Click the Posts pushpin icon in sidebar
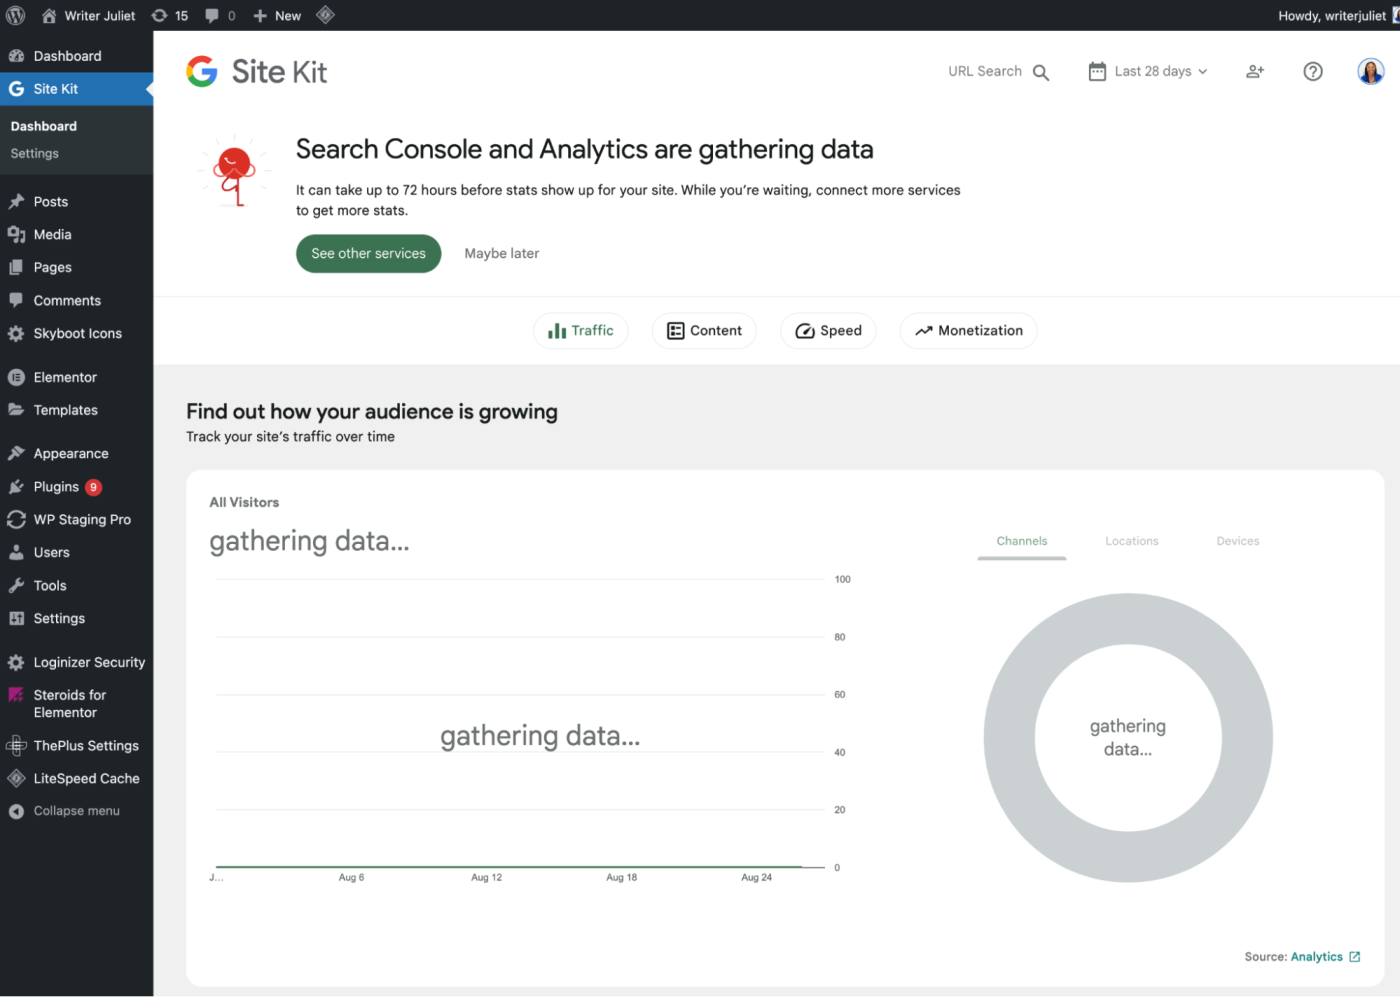 [x=16, y=201]
